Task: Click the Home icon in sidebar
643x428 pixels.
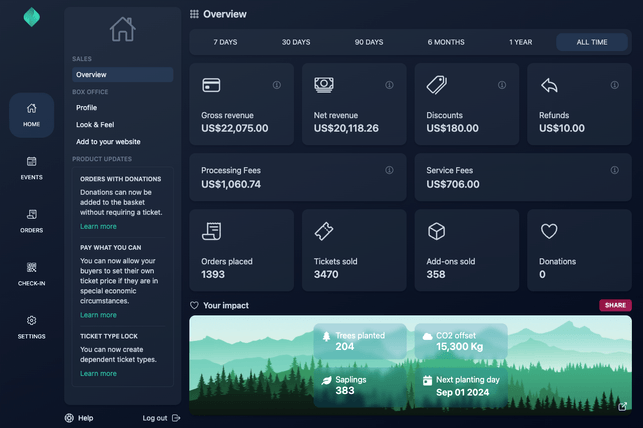Action: pyautogui.click(x=31, y=114)
